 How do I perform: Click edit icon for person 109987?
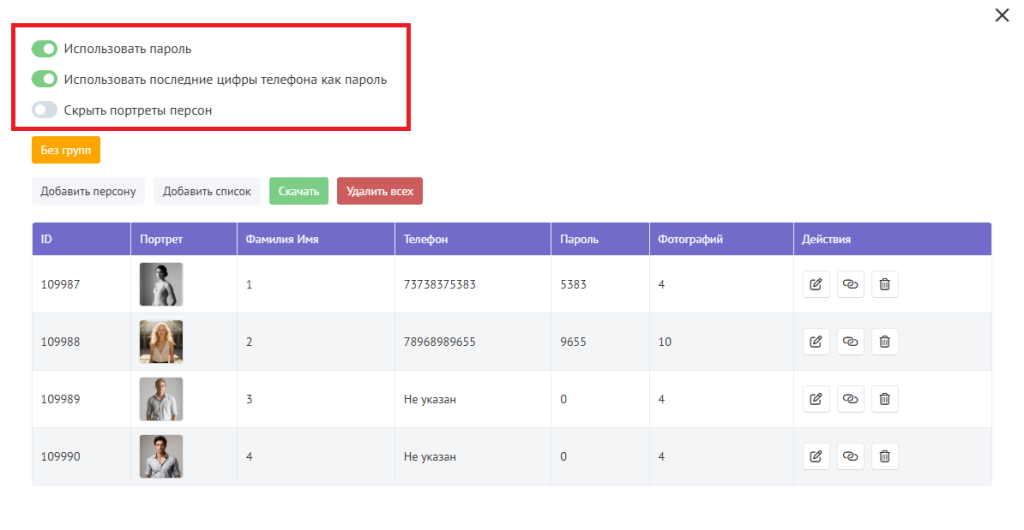click(816, 285)
